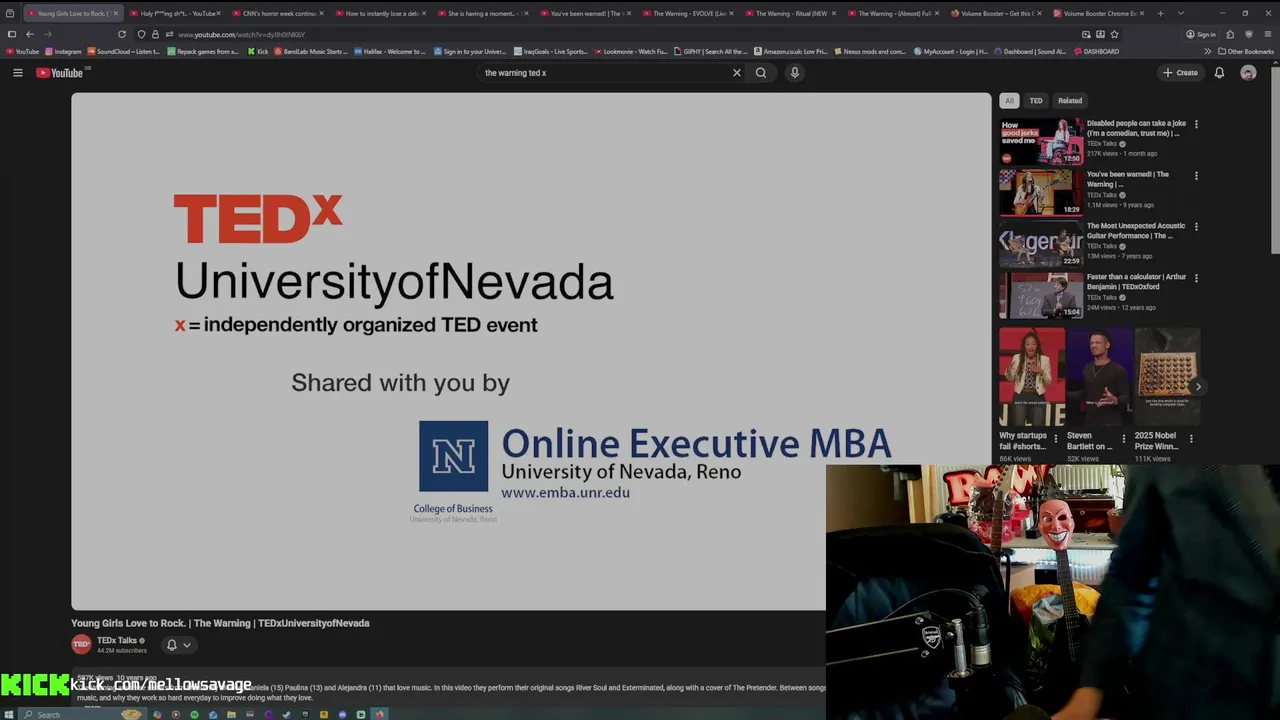Select the All filter chip
Image resolution: width=1280 pixels, height=720 pixels.
coord(1009,101)
